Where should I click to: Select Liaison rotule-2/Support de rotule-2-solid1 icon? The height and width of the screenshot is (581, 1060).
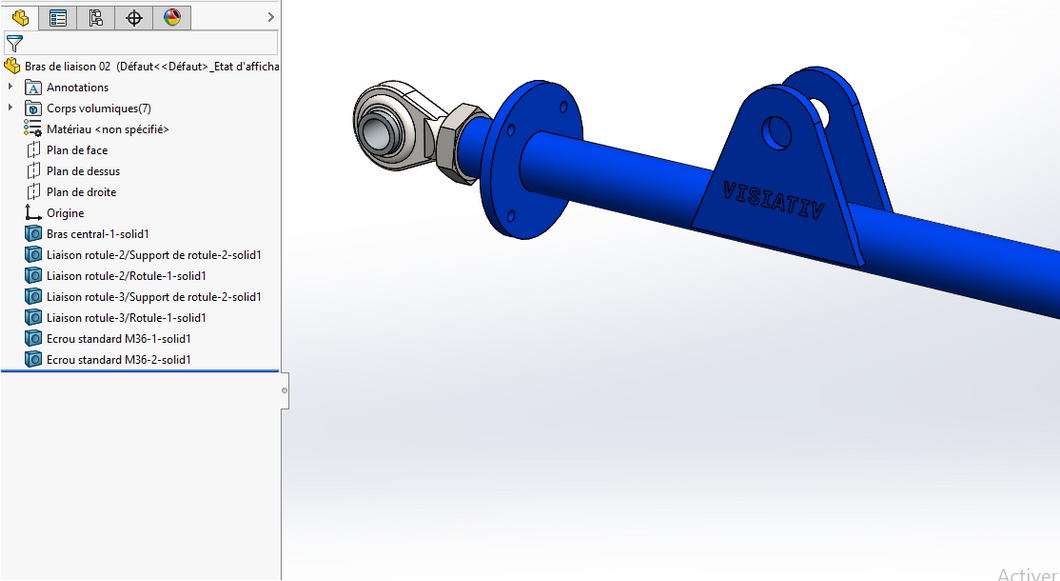pos(33,255)
